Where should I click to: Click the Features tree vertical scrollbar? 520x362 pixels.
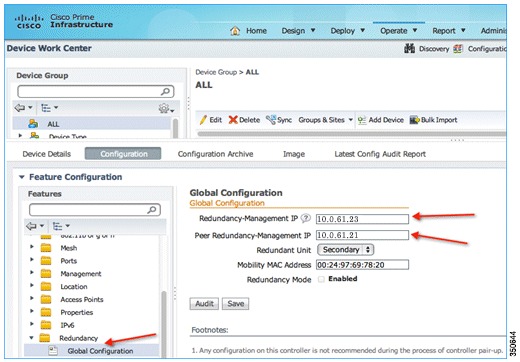[164, 323]
